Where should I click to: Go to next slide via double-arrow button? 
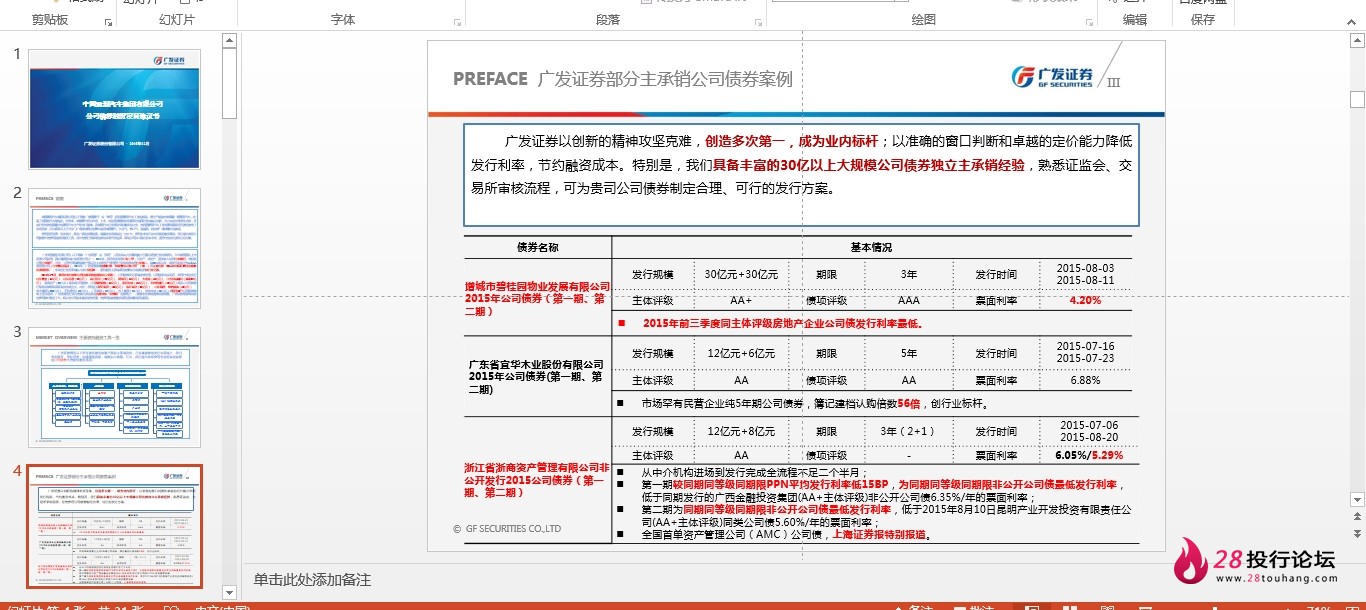tap(1357, 536)
